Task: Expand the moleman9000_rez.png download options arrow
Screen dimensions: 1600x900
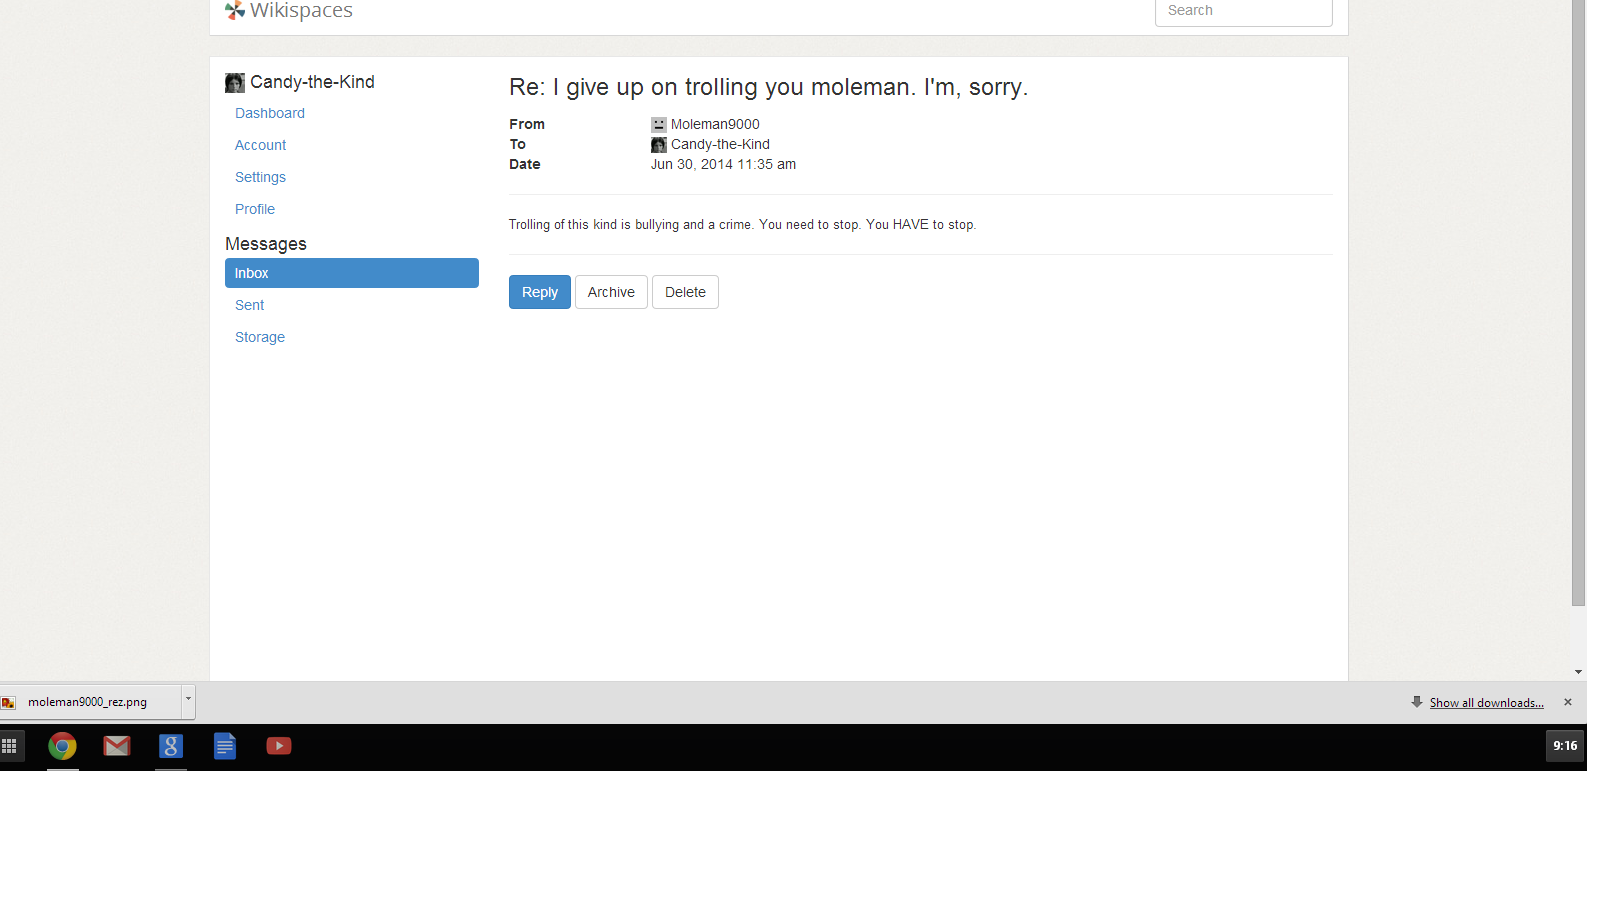Action: pos(188,700)
